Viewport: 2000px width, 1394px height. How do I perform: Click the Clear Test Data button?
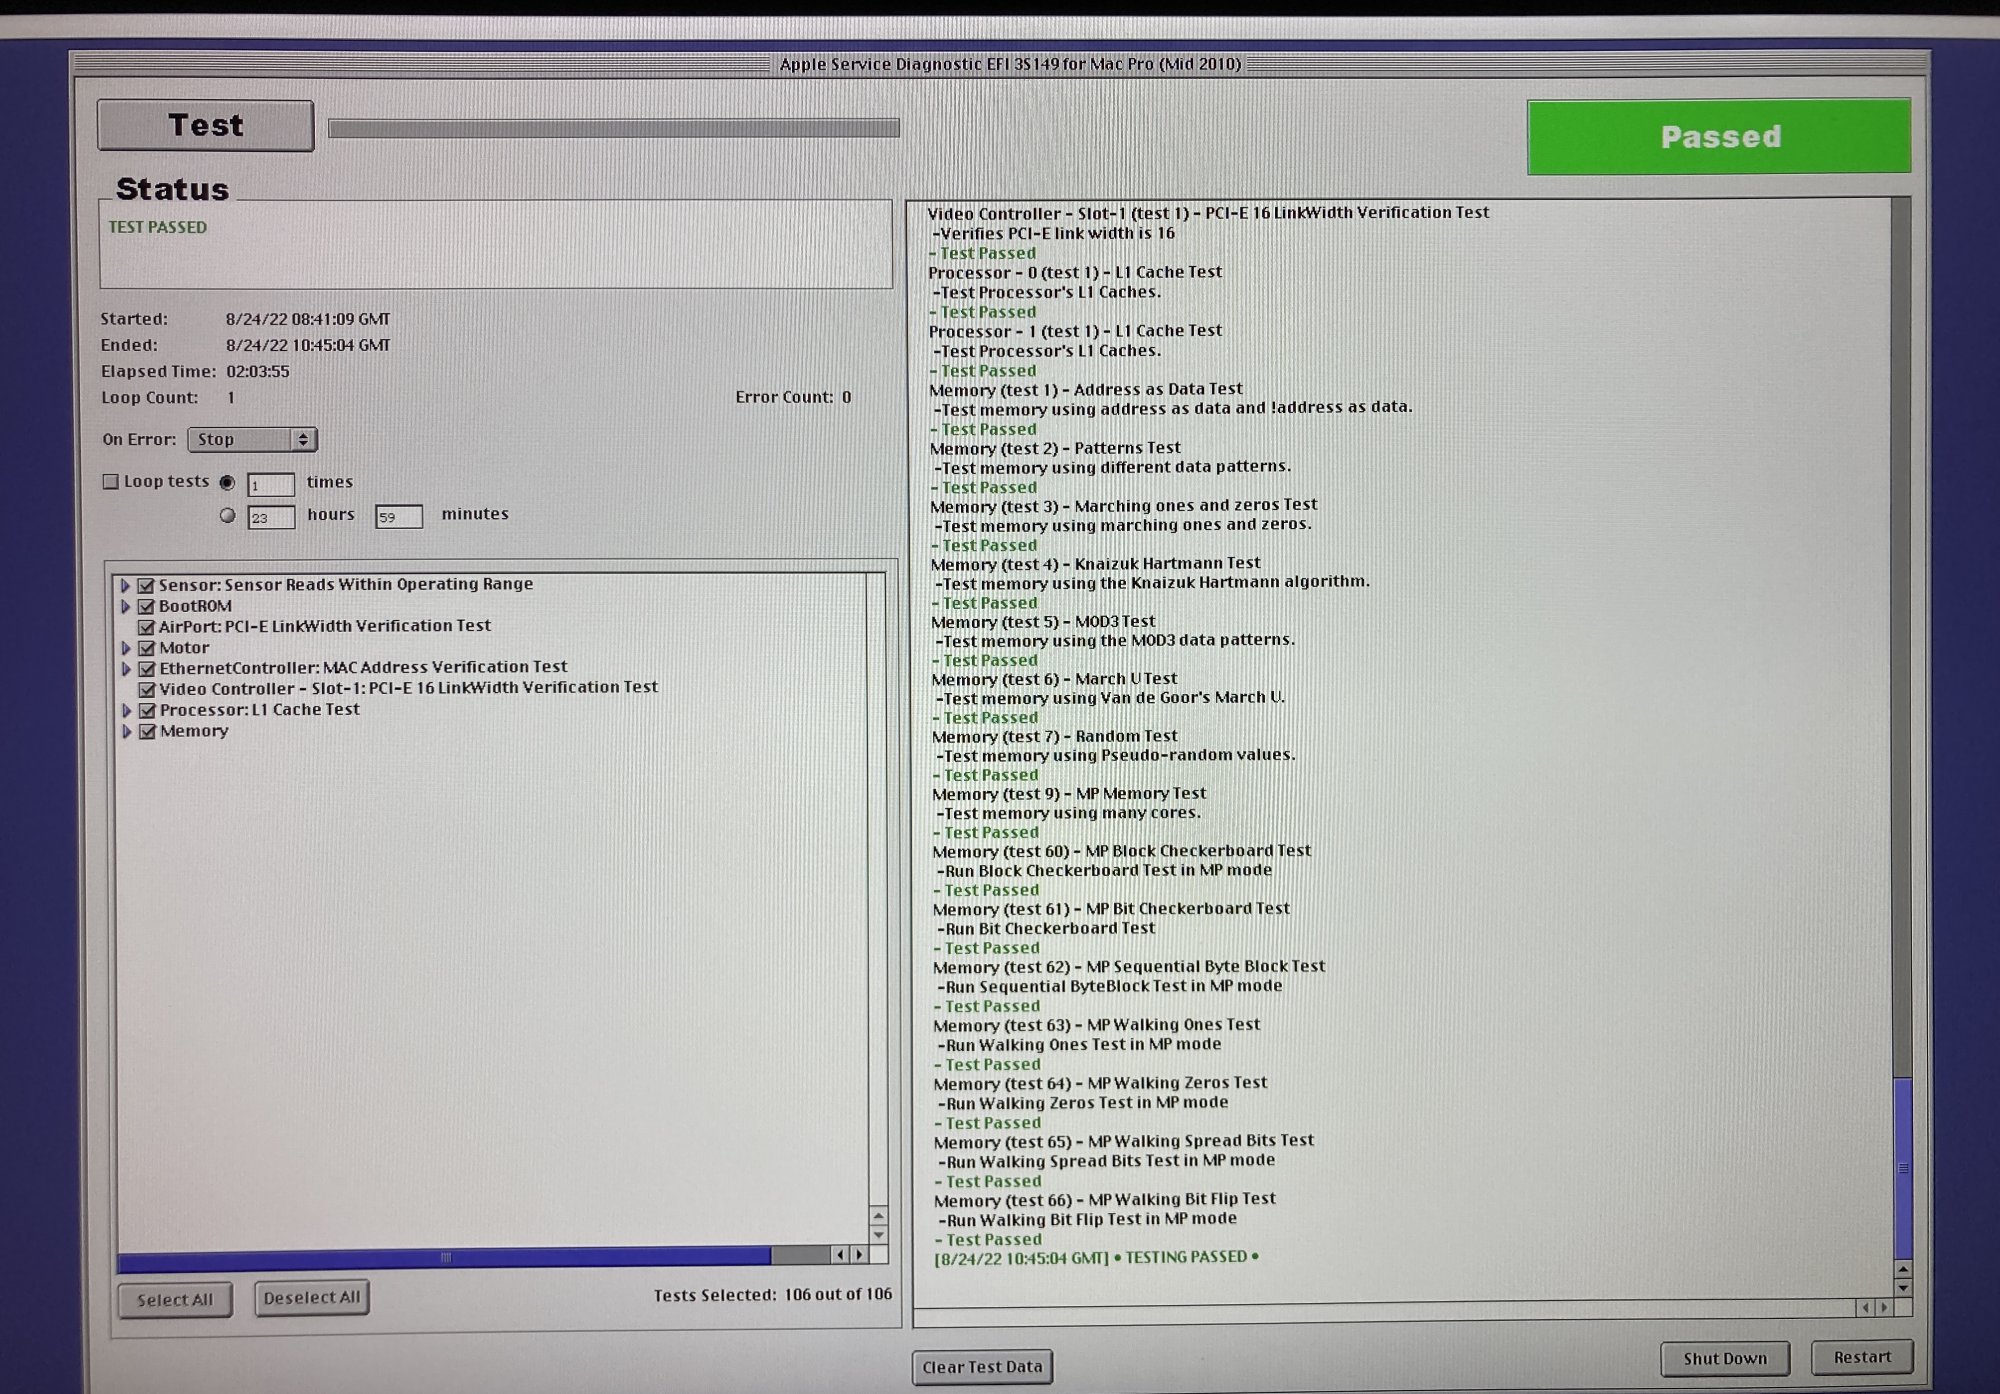coord(981,1367)
